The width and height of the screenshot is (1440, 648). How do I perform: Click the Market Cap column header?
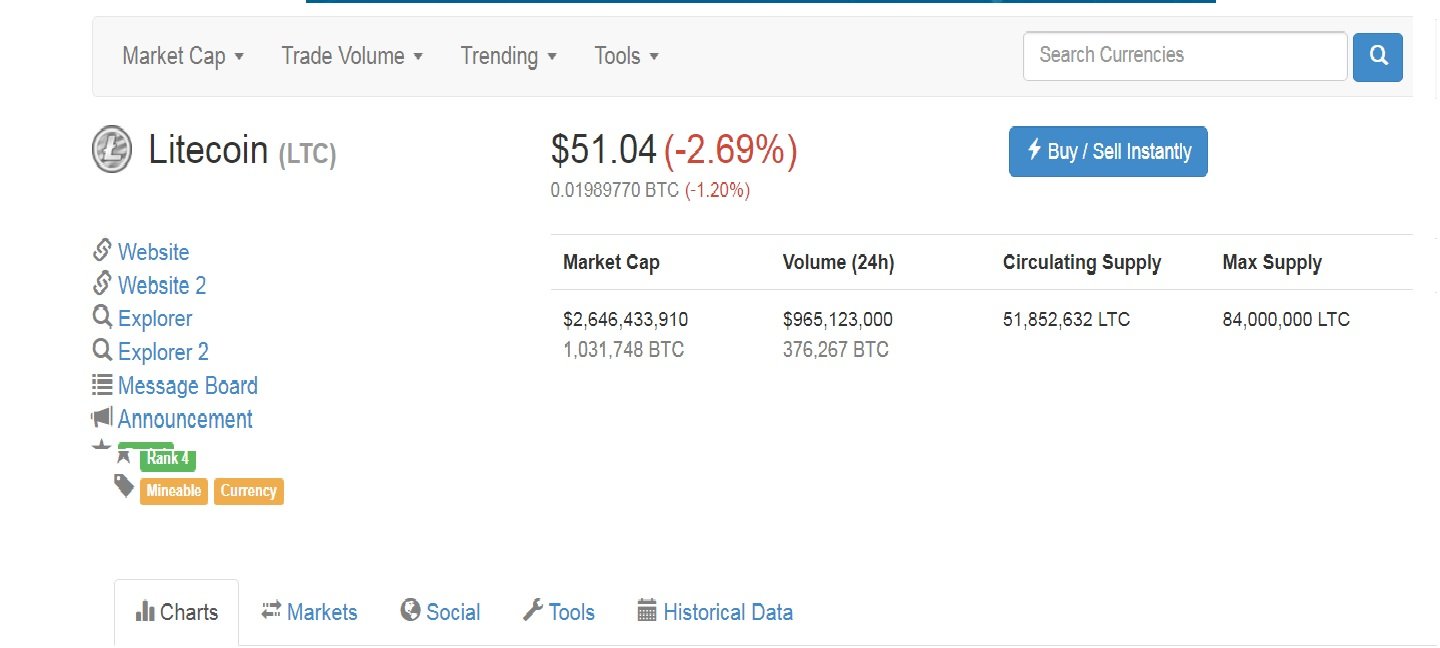pyautogui.click(x=611, y=262)
